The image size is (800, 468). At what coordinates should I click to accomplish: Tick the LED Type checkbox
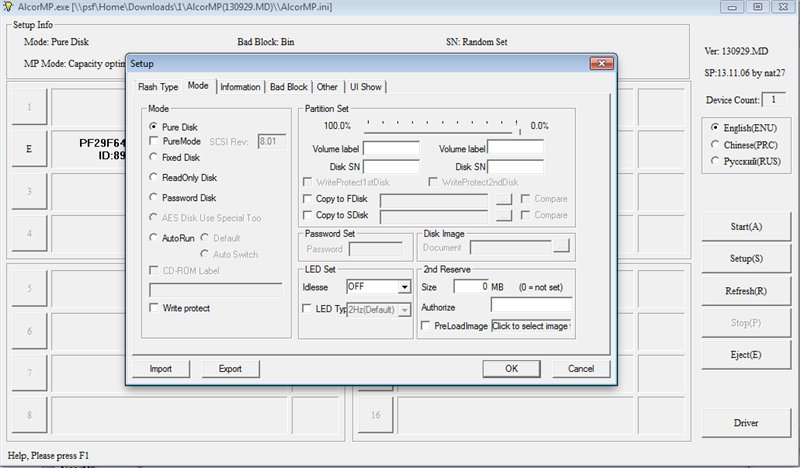[x=307, y=308]
